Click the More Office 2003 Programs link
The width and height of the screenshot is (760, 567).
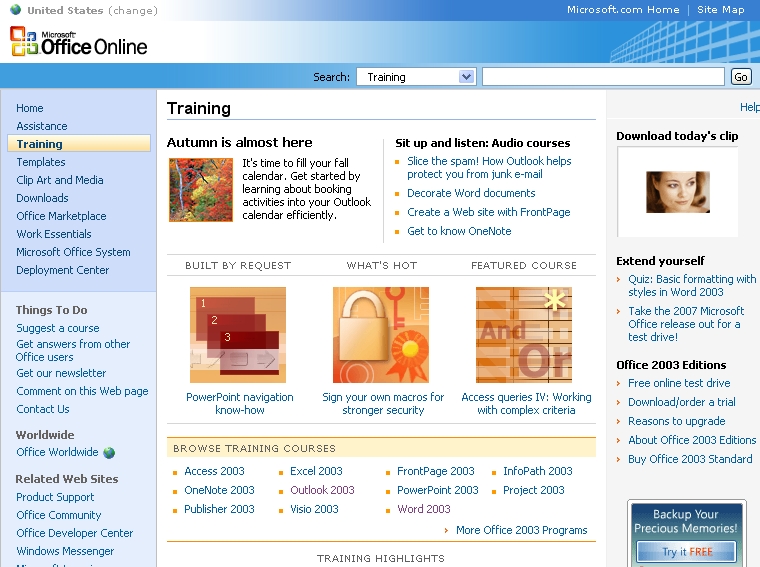(521, 530)
